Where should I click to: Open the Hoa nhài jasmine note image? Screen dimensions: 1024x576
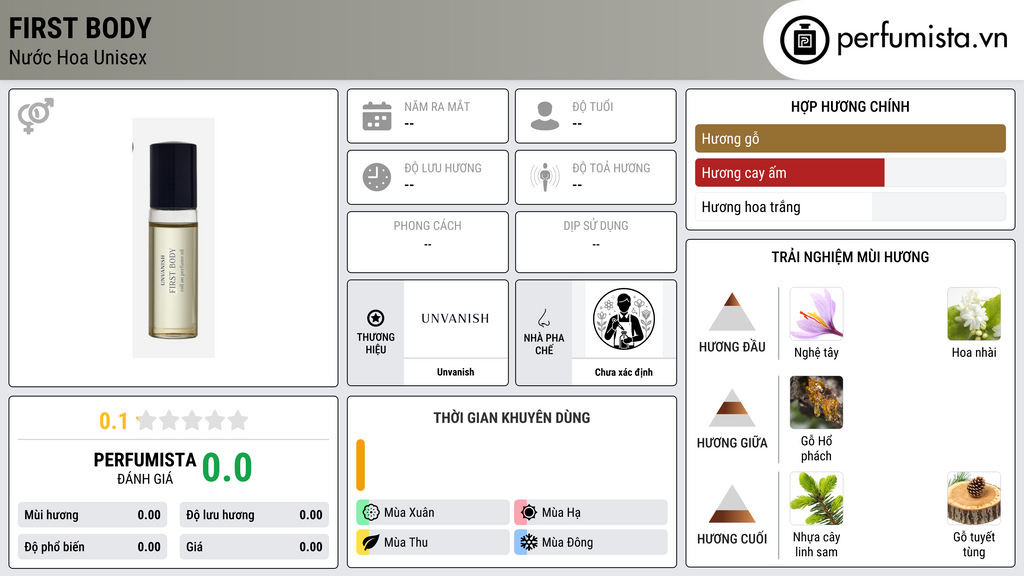pos(974,314)
